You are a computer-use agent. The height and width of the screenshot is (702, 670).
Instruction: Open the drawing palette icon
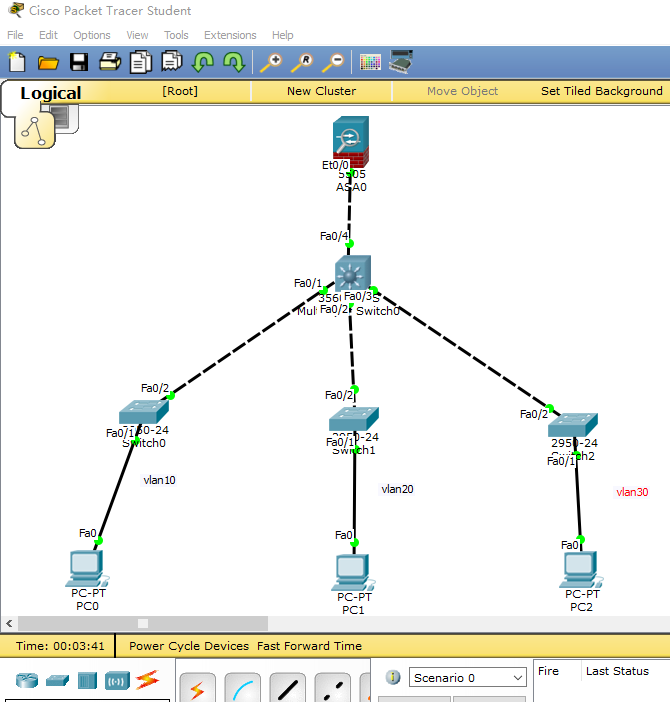[370, 62]
